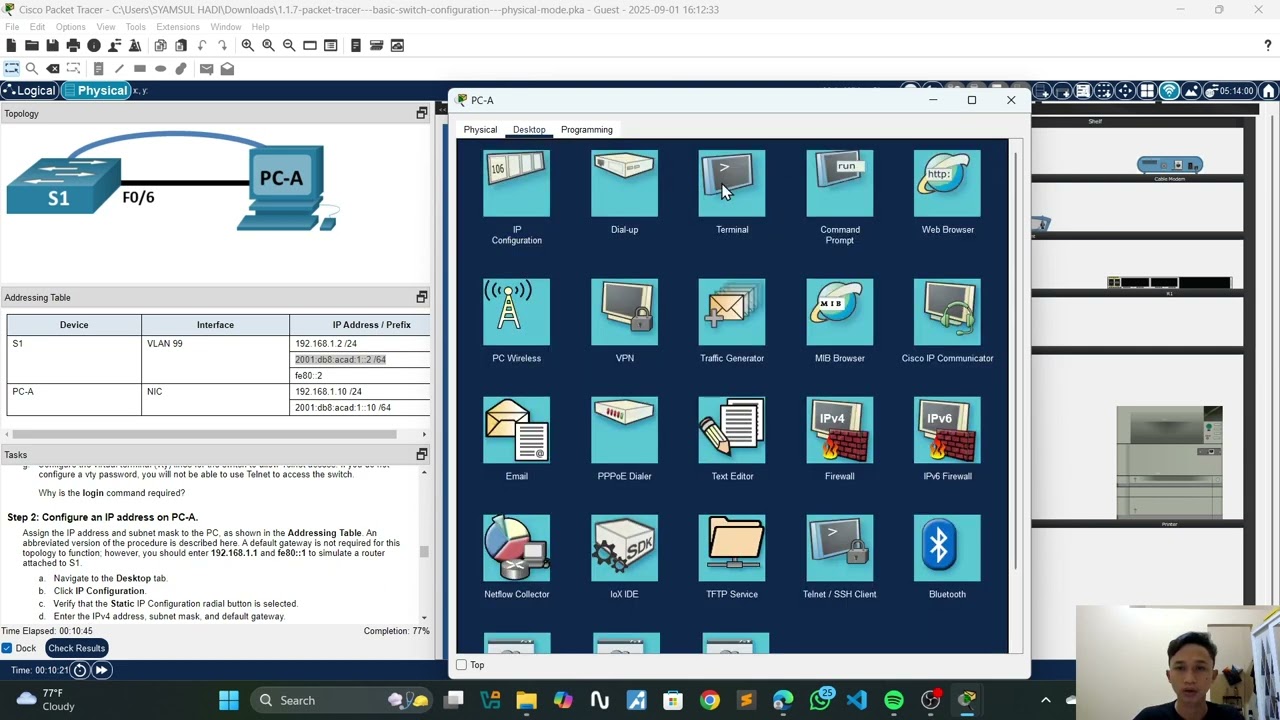Click the Save disk icon
This screenshot has width=1280, height=720.
52,45
